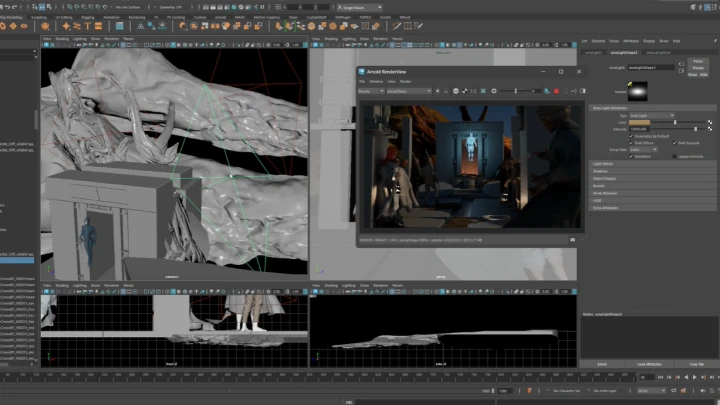Image resolution: width=720 pixels, height=405 pixels.
Task: Click the Select button in Attribute Editor
Action: (602, 364)
